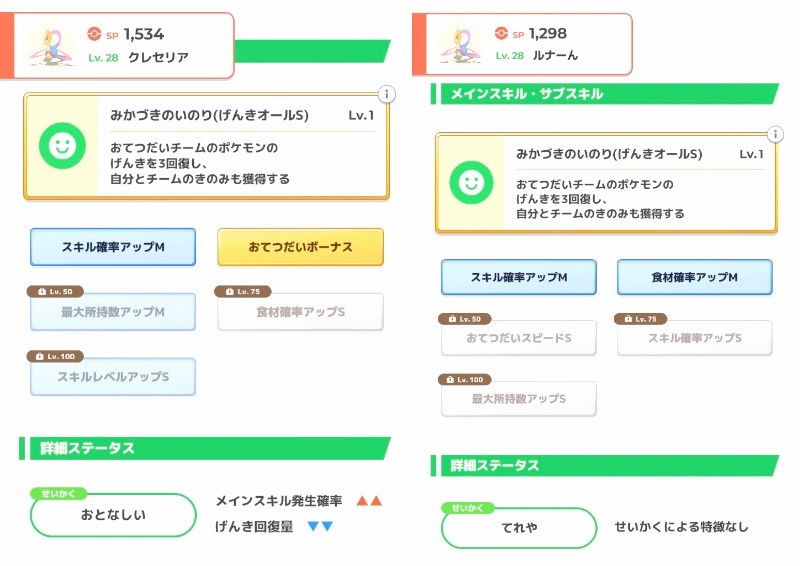Tap green smiley icon in right skill card
800x566 pixels.
coord(470,182)
